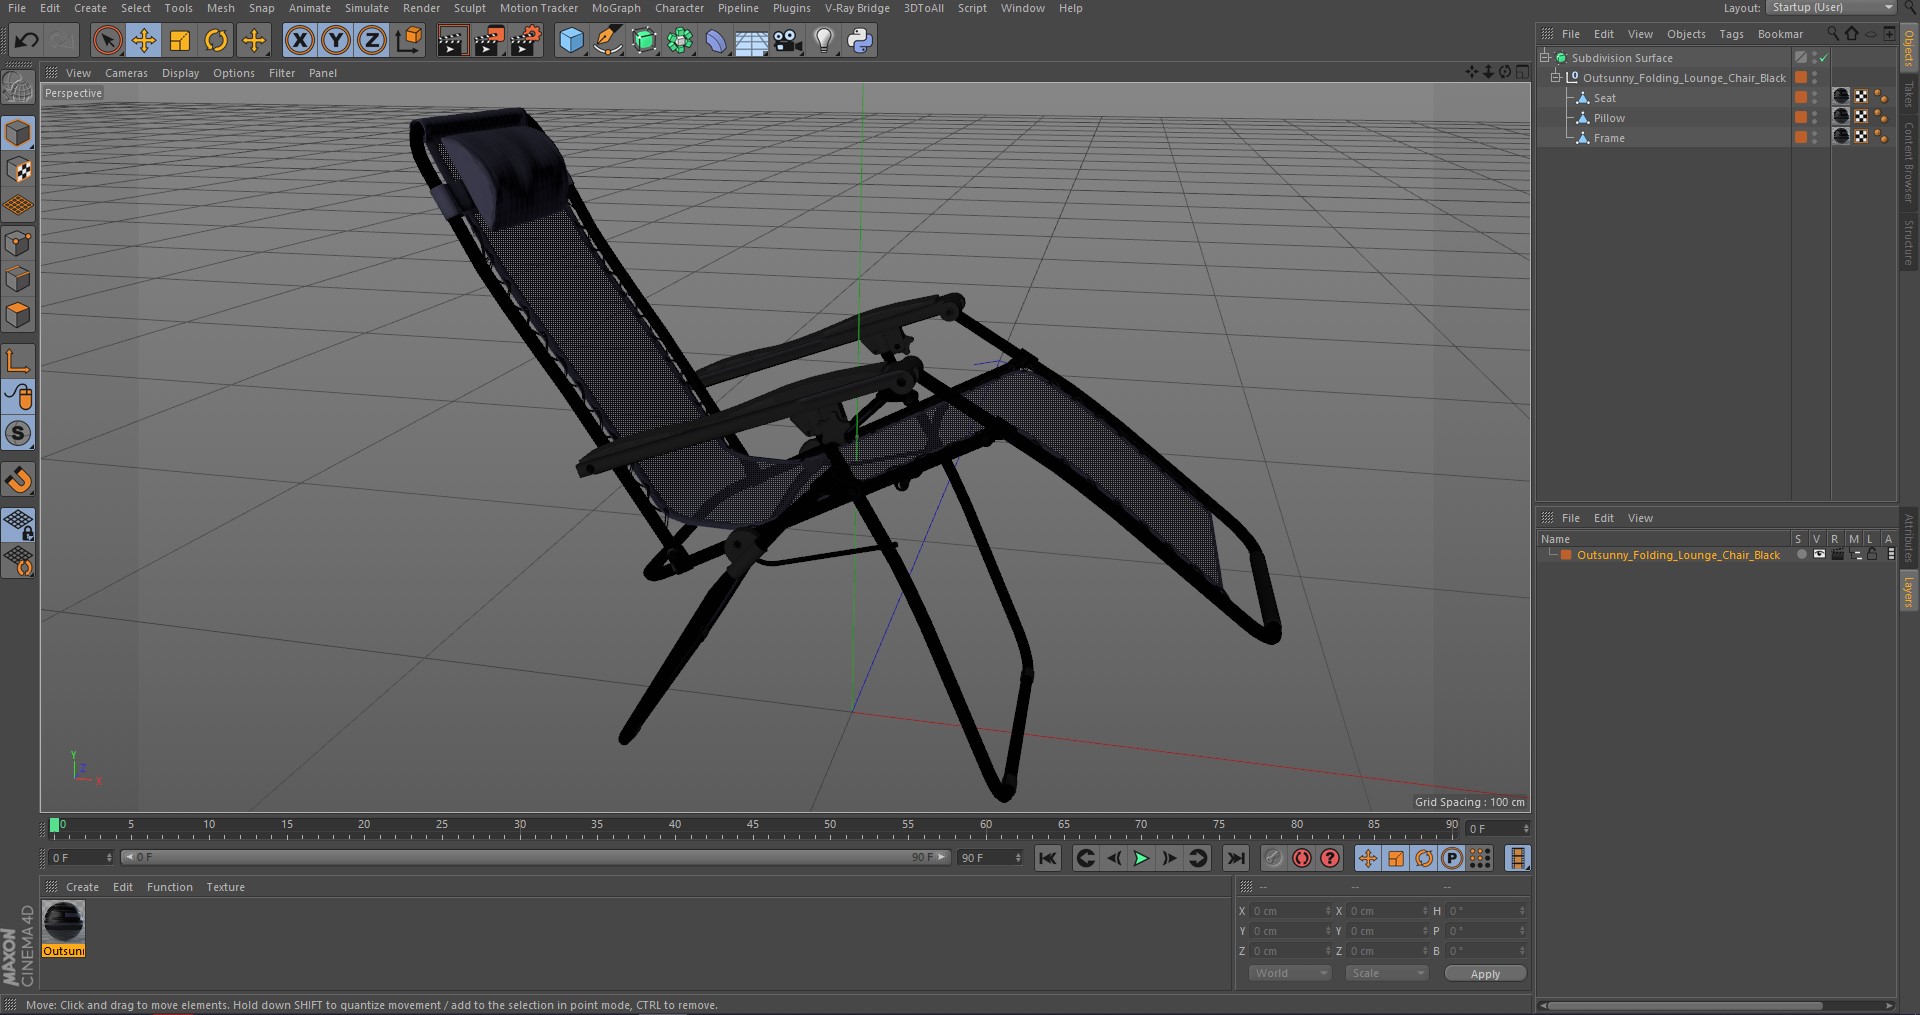Toggle Solo dot for Outsunny layer
The height and width of the screenshot is (1015, 1920).
(x=1801, y=555)
